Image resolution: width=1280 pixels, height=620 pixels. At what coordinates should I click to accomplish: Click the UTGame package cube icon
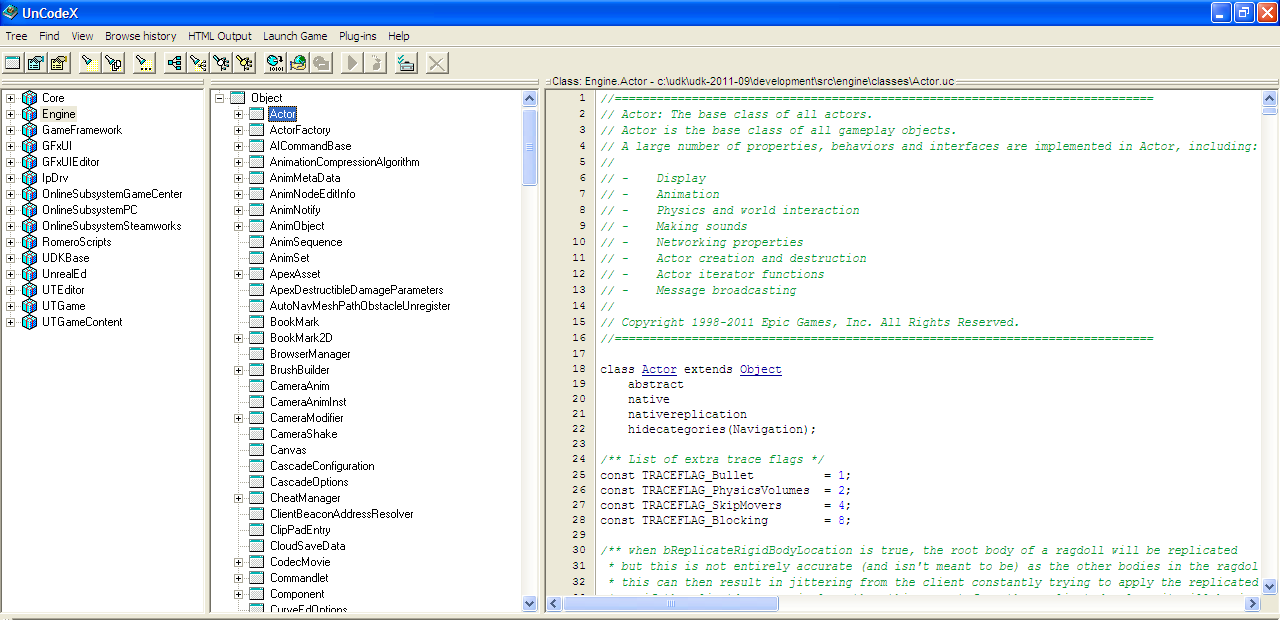point(29,306)
